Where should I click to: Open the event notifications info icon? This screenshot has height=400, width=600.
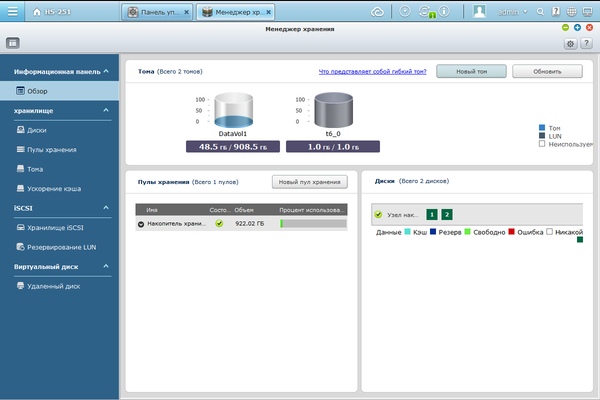444,11
